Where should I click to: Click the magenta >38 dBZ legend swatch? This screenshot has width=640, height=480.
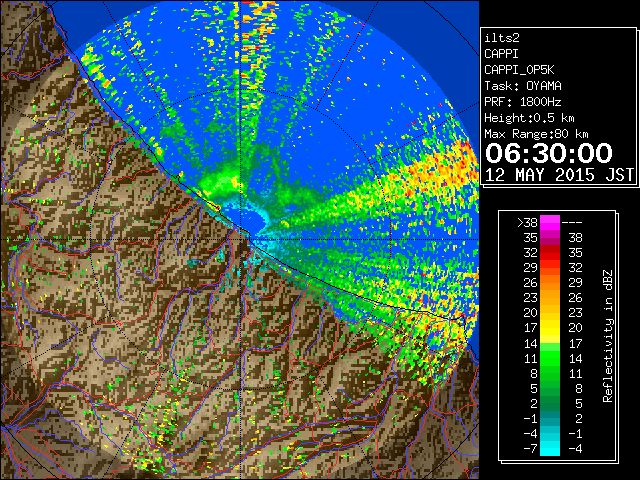pos(550,222)
